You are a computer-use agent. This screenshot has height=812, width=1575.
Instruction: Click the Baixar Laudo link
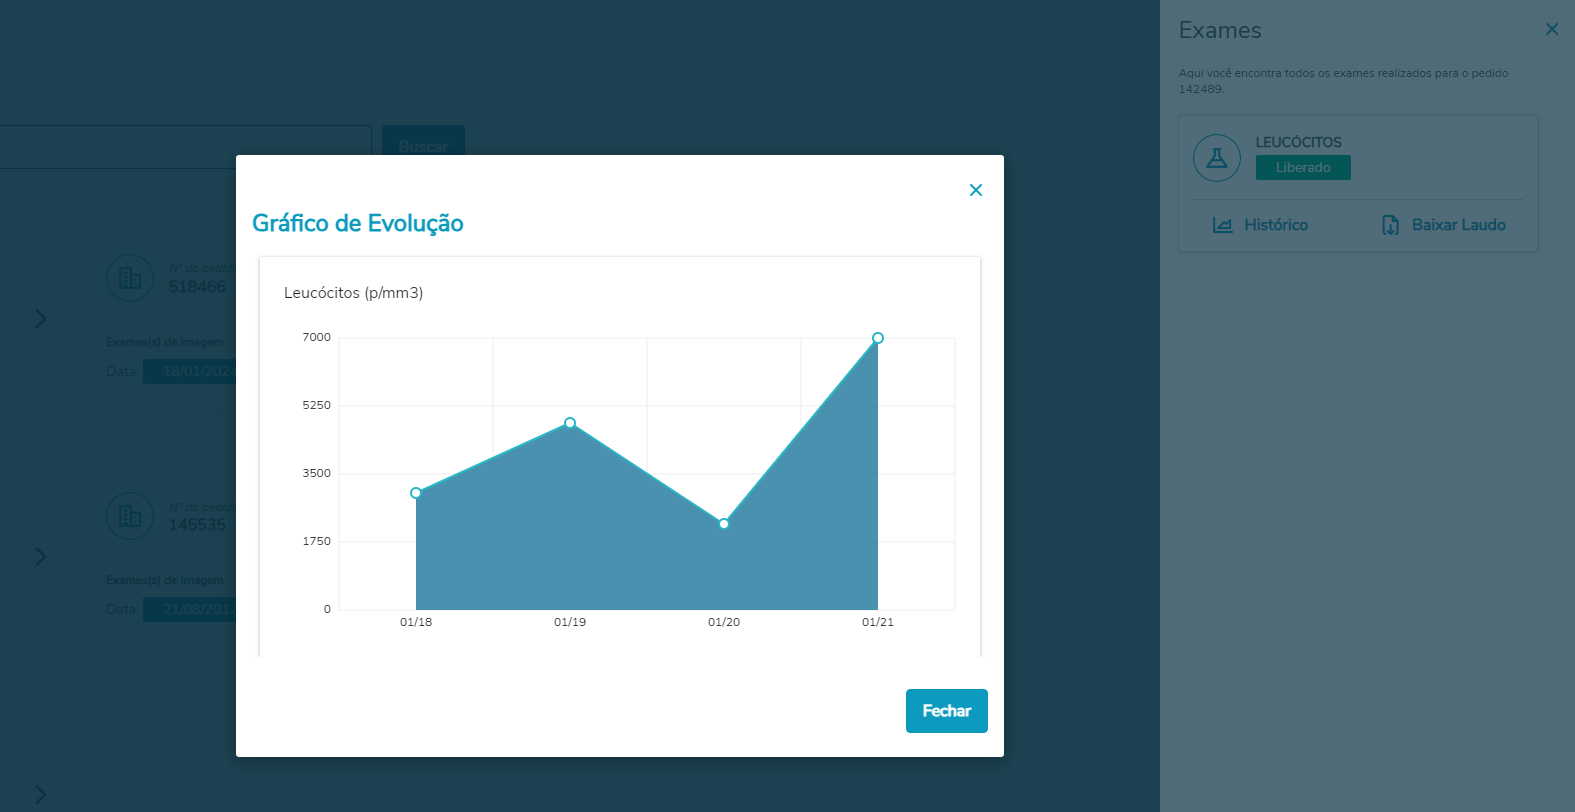tap(1459, 225)
